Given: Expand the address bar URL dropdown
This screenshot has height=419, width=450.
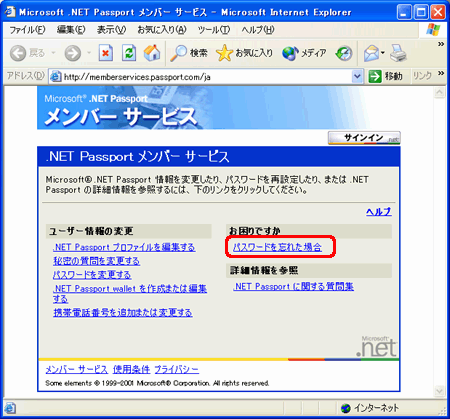Looking at the screenshot, I should (357, 76).
